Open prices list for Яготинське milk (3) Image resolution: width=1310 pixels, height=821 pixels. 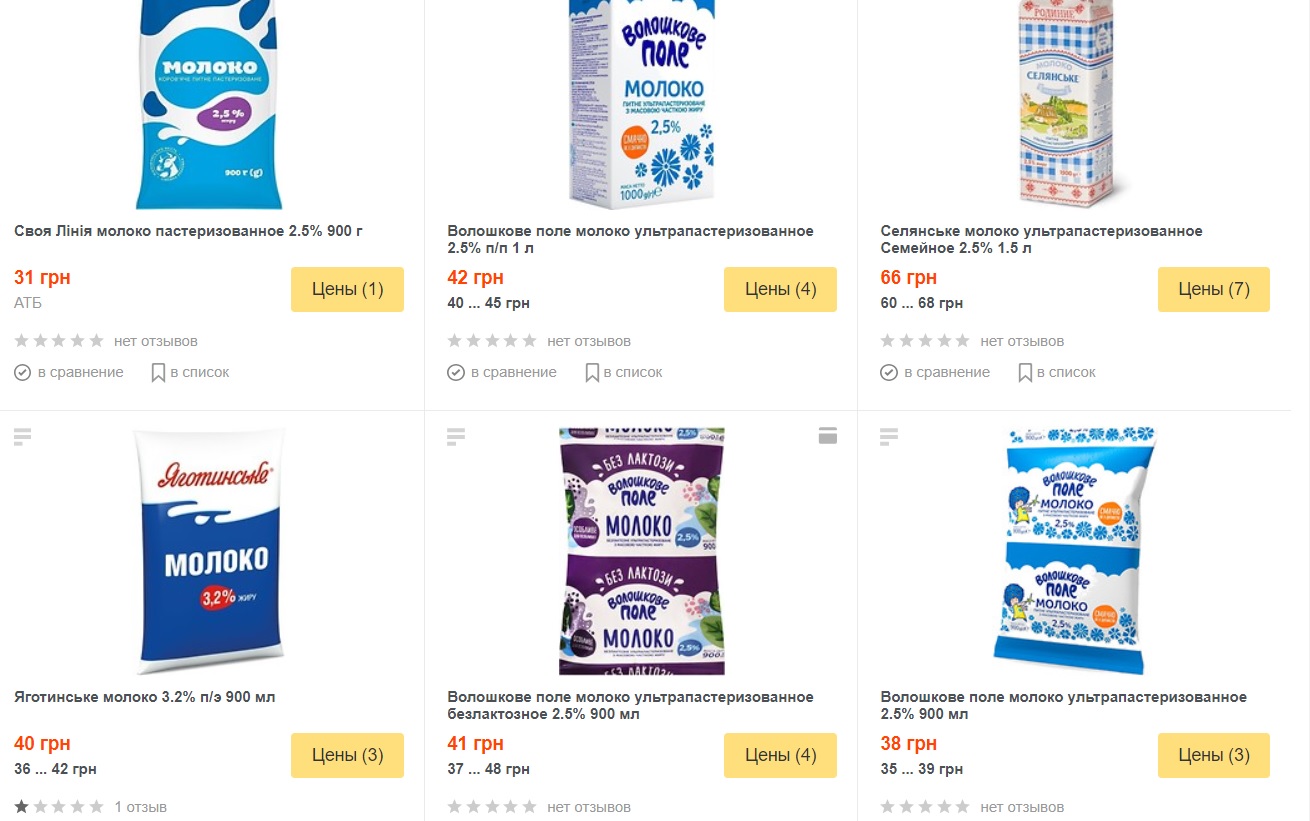[x=347, y=755]
